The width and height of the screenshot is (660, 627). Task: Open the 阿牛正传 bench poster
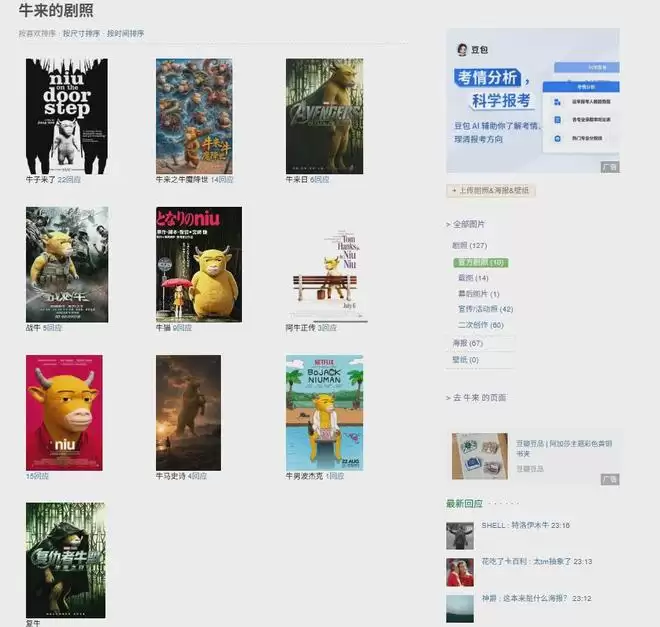pyautogui.click(x=327, y=275)
